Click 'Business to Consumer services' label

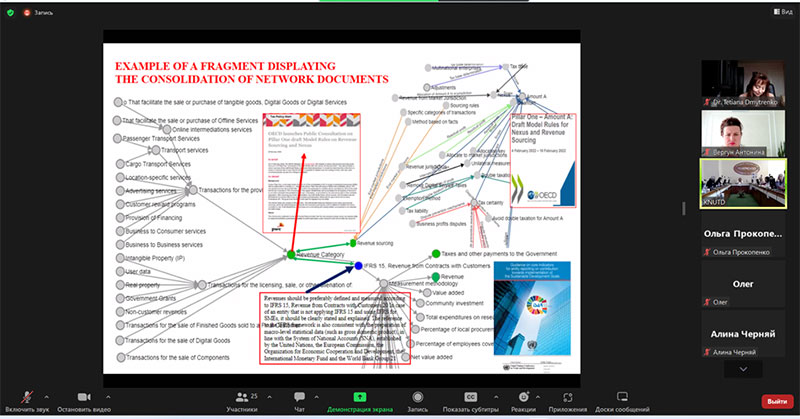[x=166, y=231]
